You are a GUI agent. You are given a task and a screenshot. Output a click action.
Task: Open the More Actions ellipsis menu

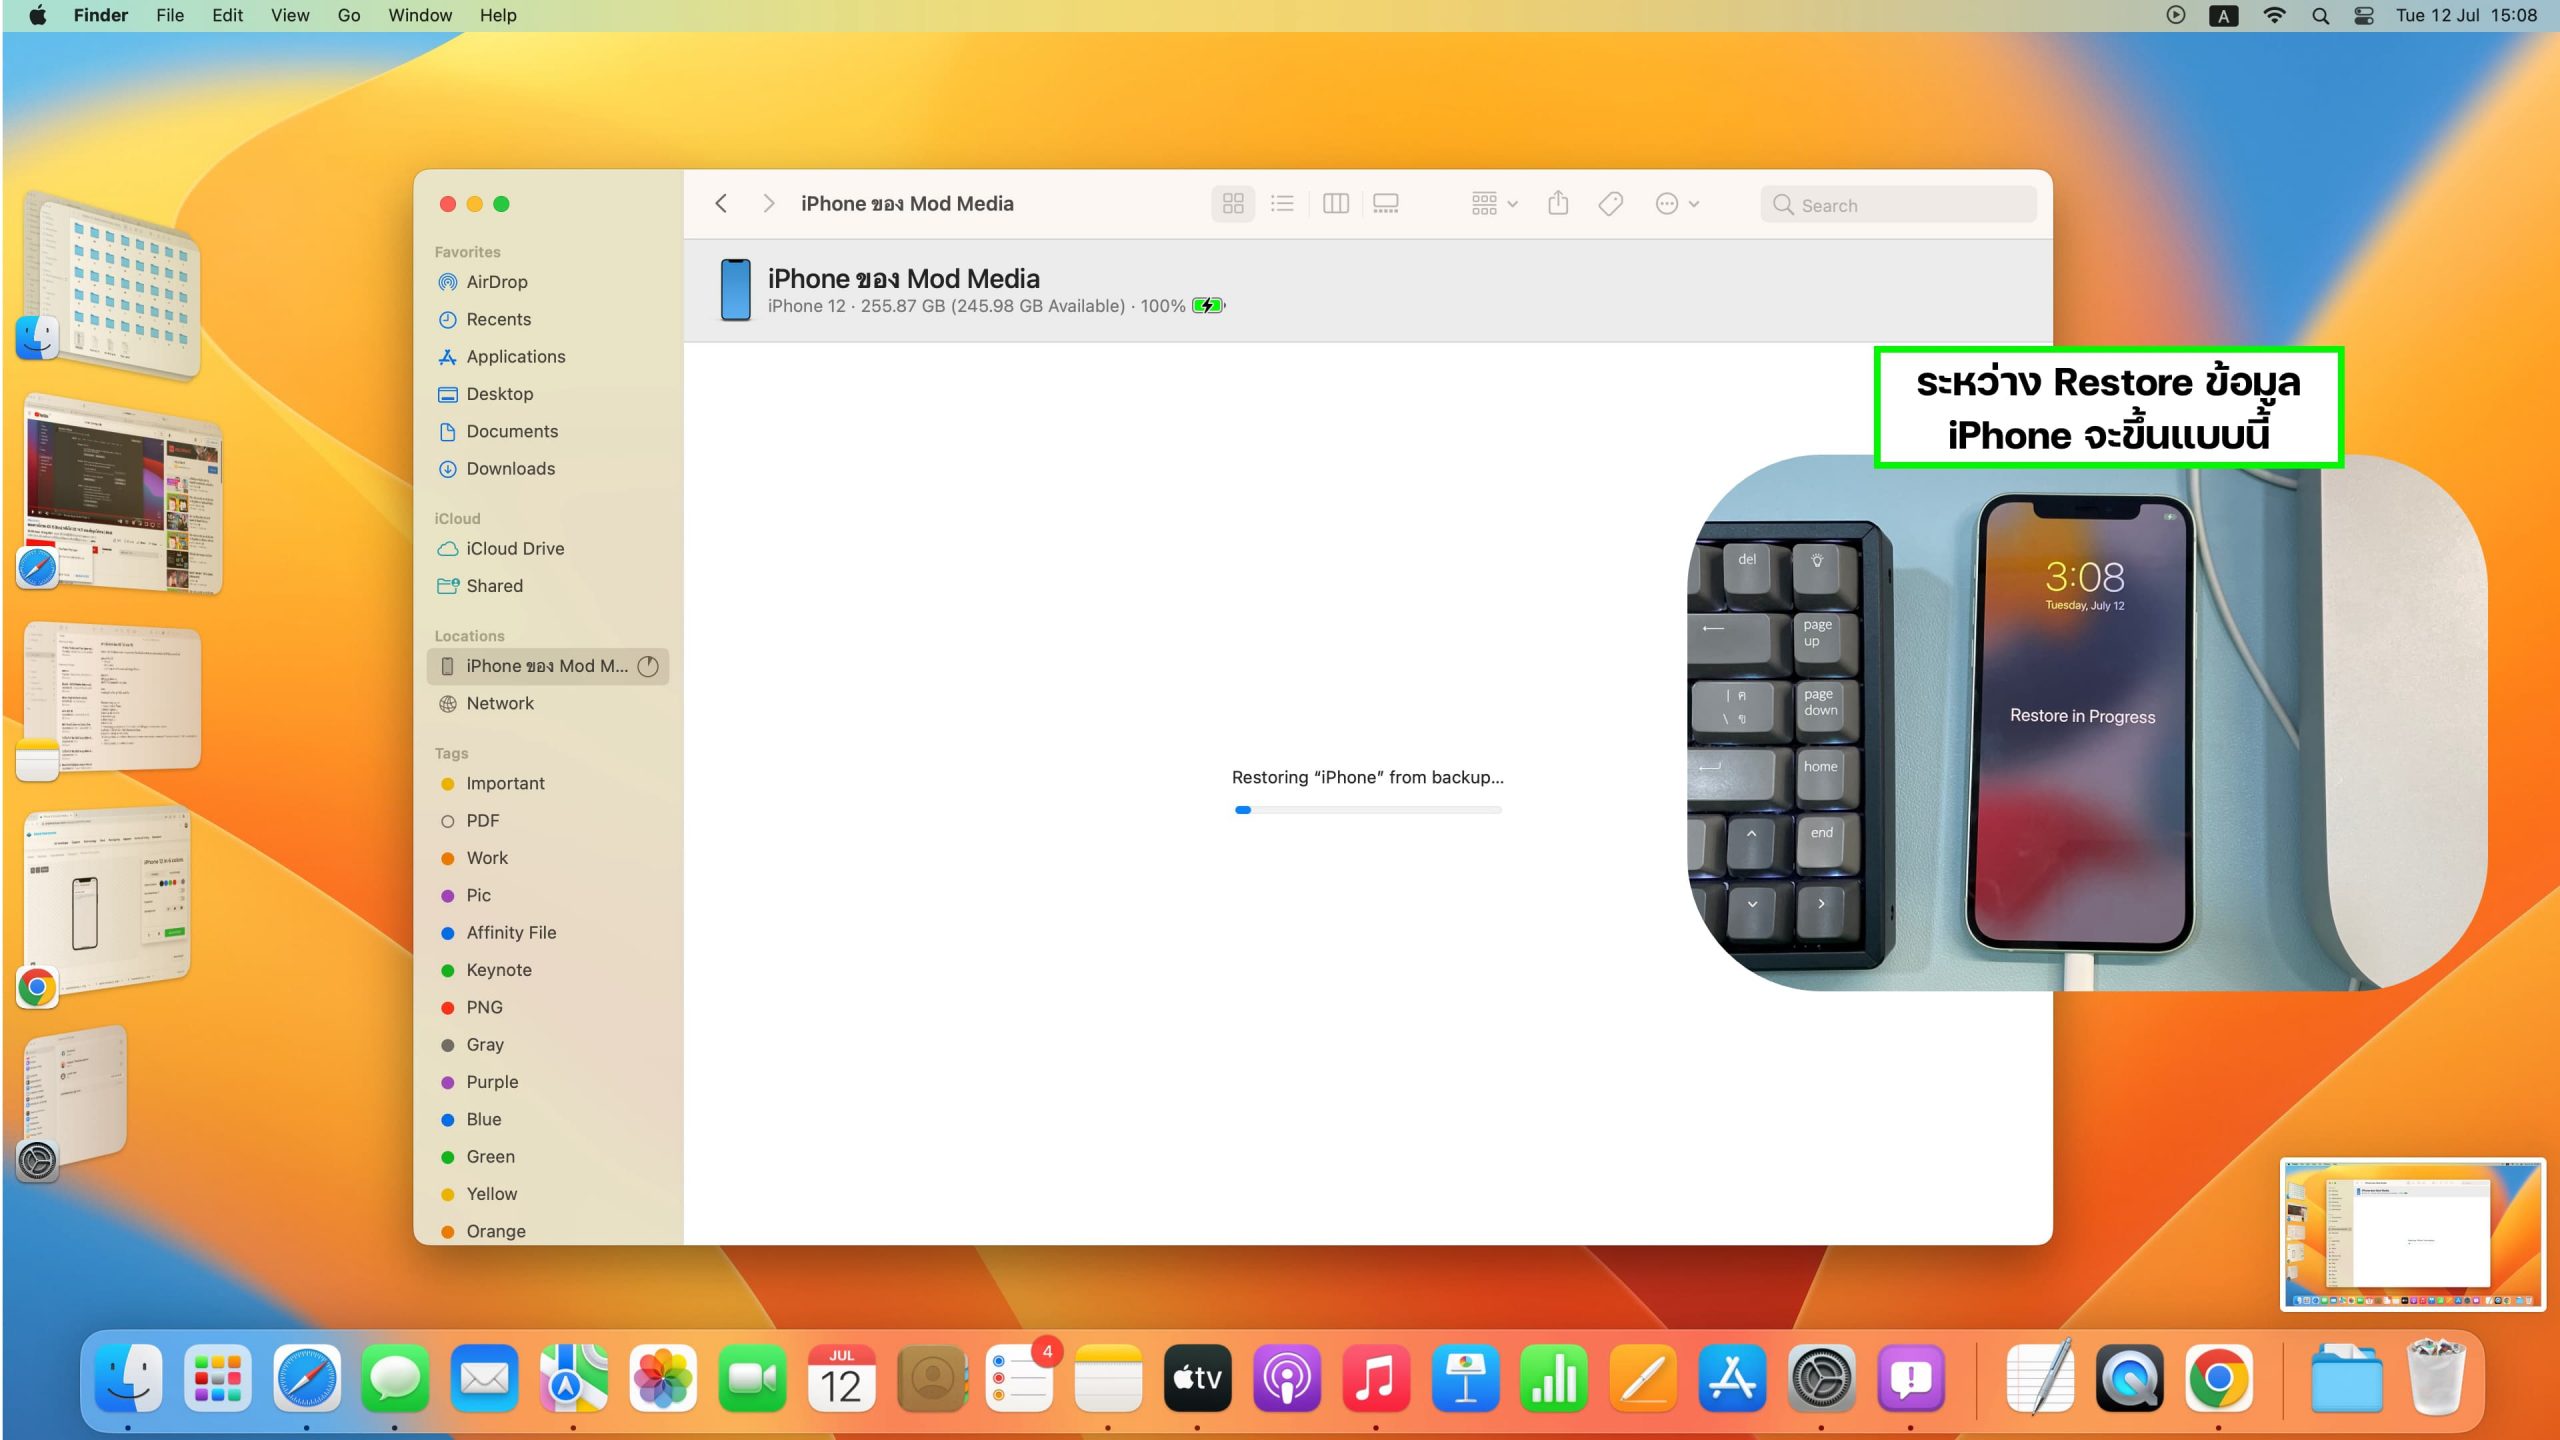[1677, 204]
